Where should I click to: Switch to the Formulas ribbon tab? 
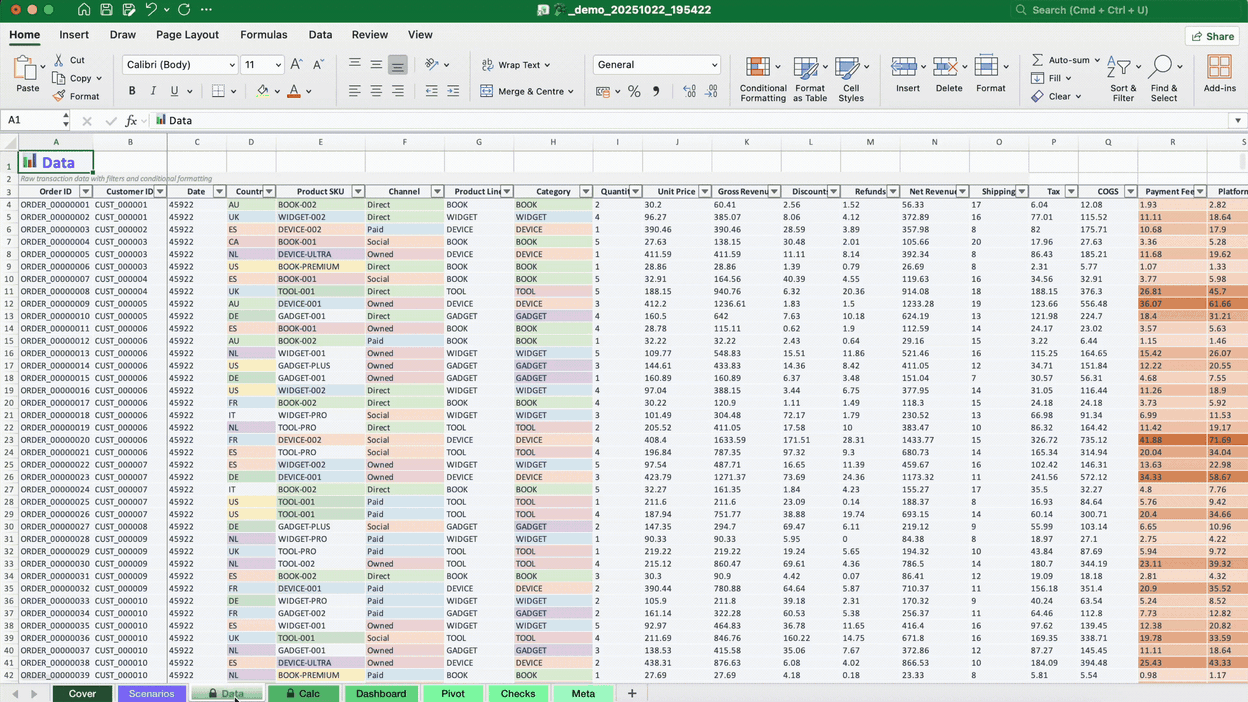[263, 34]
